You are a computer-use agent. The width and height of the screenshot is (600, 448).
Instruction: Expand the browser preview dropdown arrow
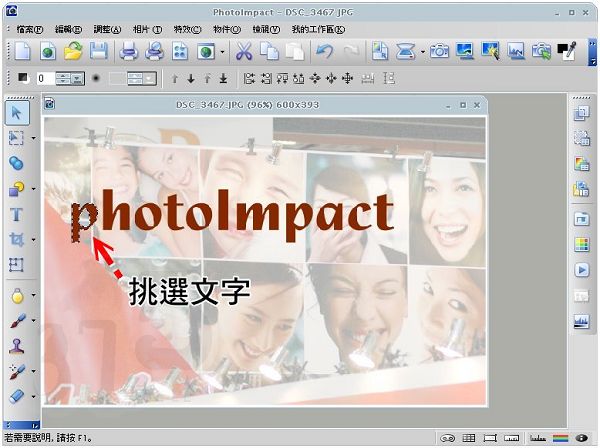click(x=222, y=51)
